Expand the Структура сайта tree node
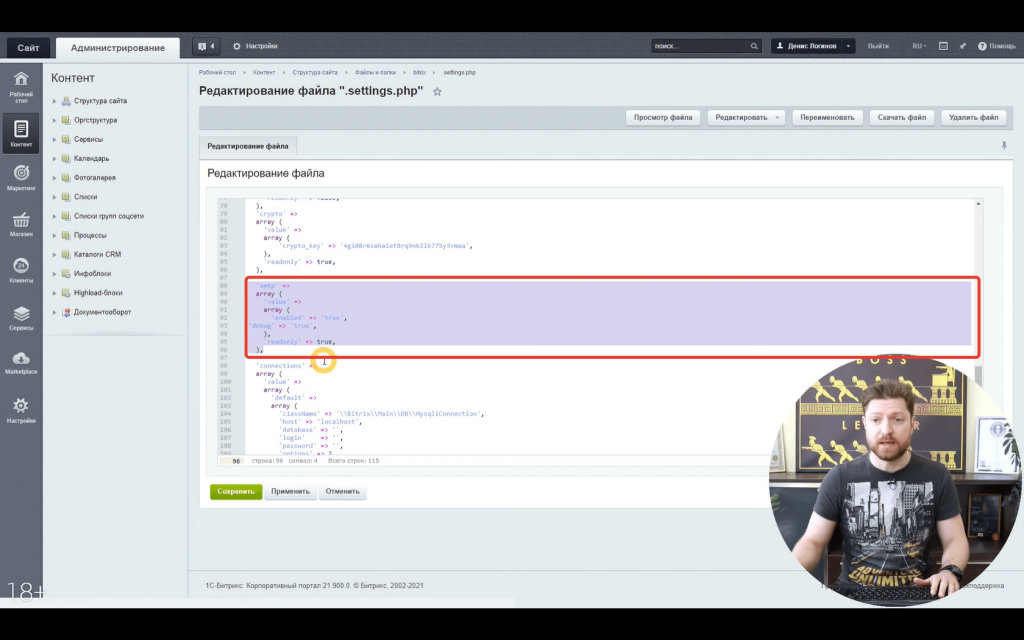 click(54, 101)
